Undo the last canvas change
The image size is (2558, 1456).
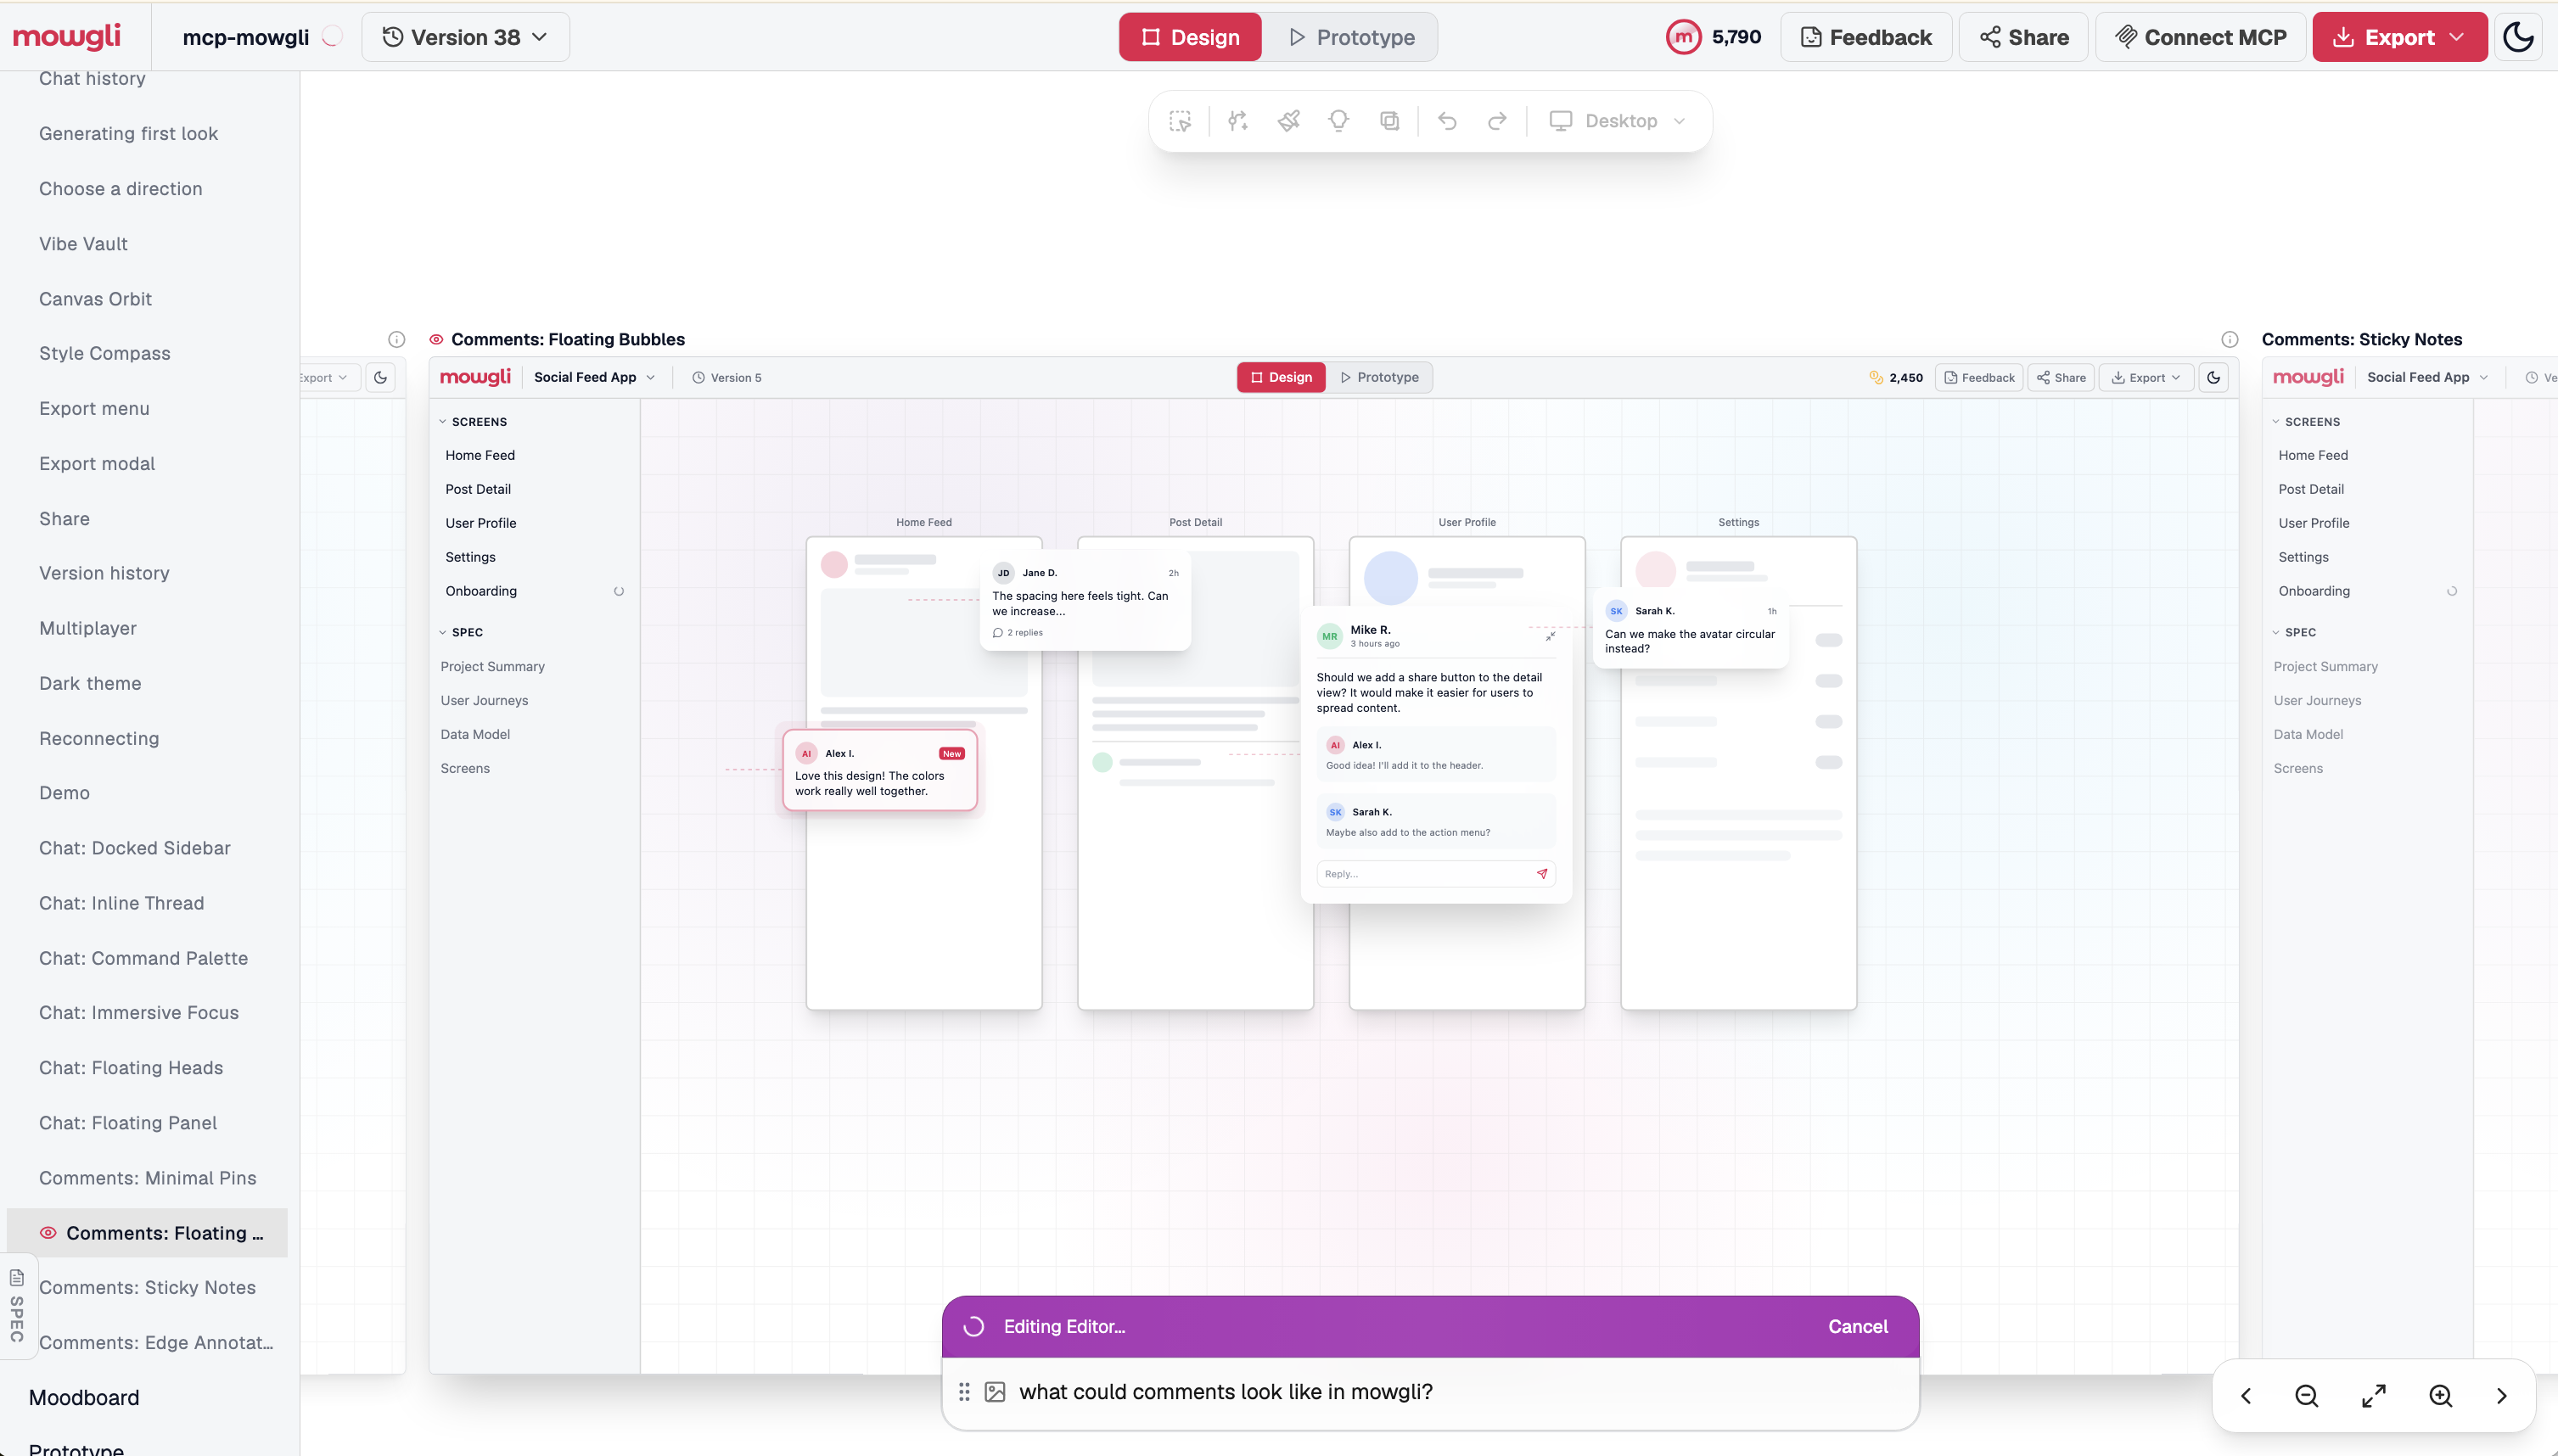tap(1447, 121)
